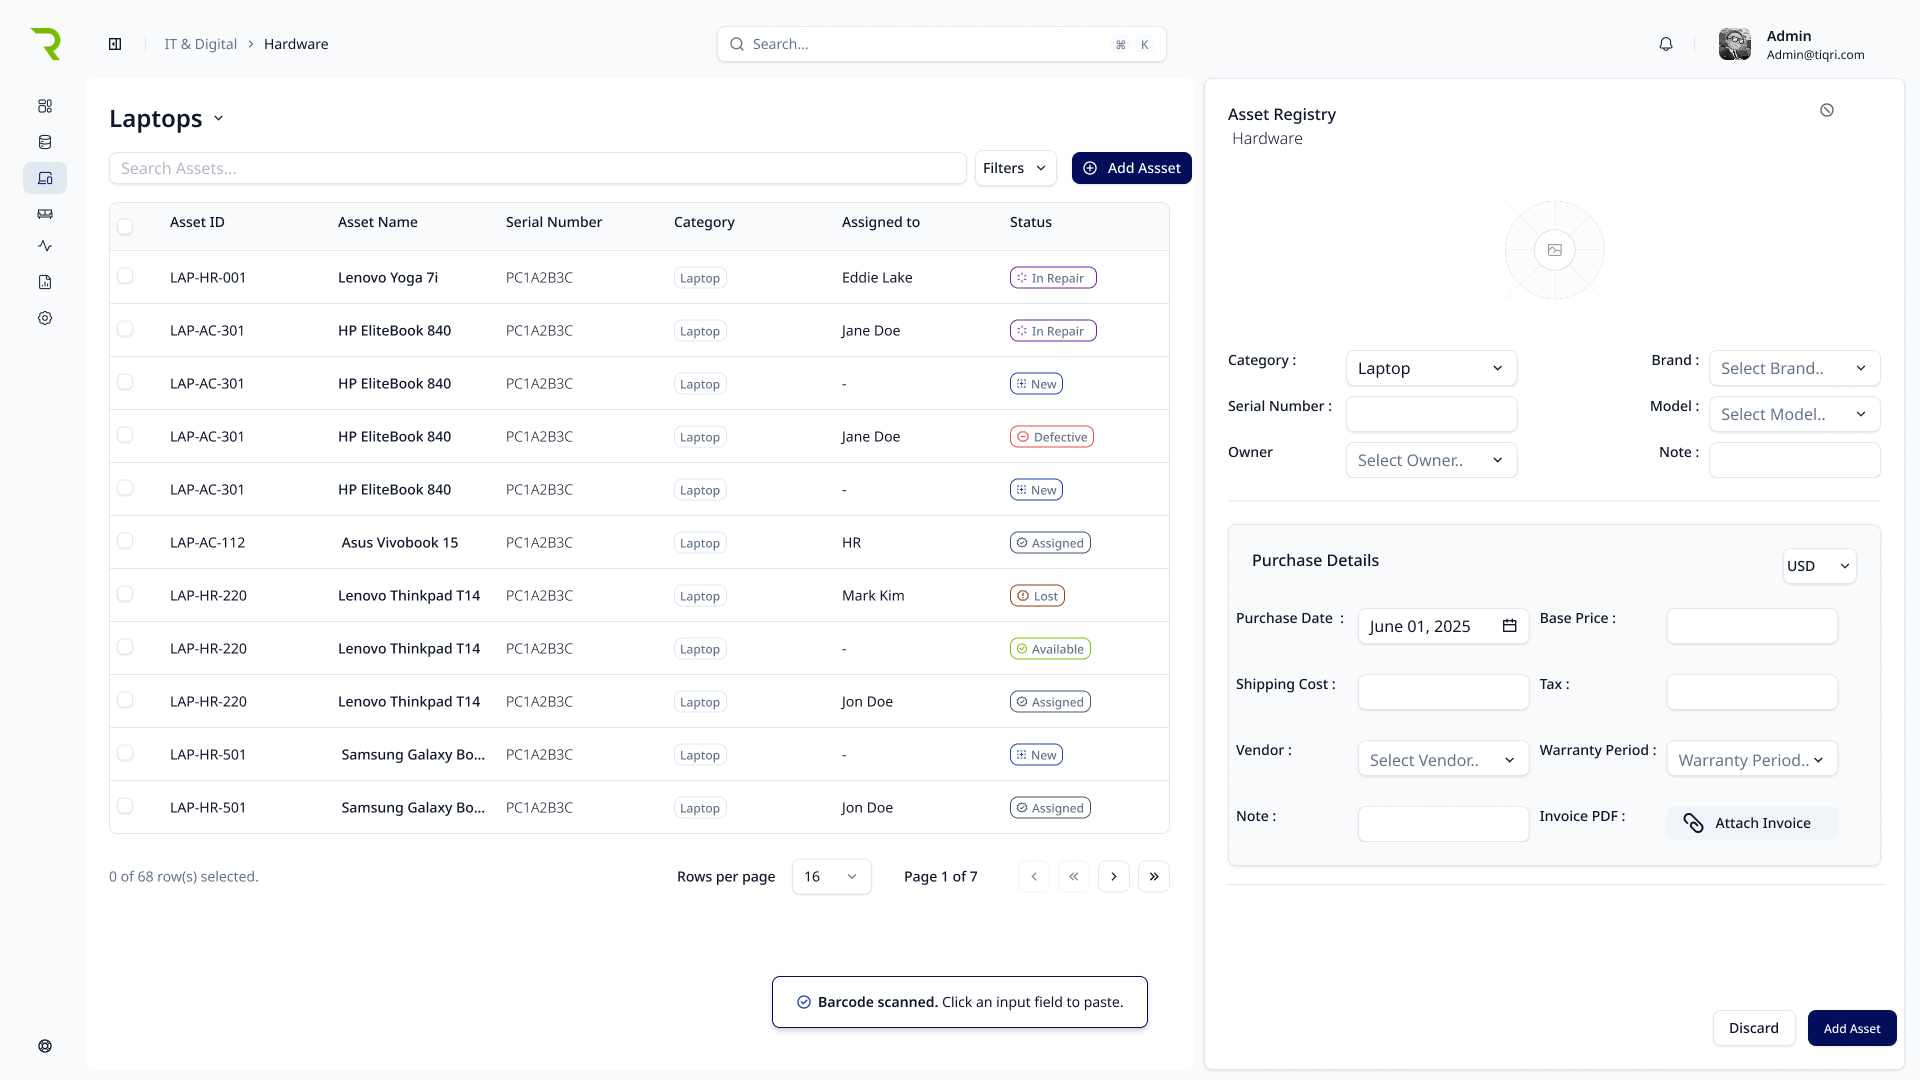Click the settings gear sidebar icon

[x=45, y=318]
